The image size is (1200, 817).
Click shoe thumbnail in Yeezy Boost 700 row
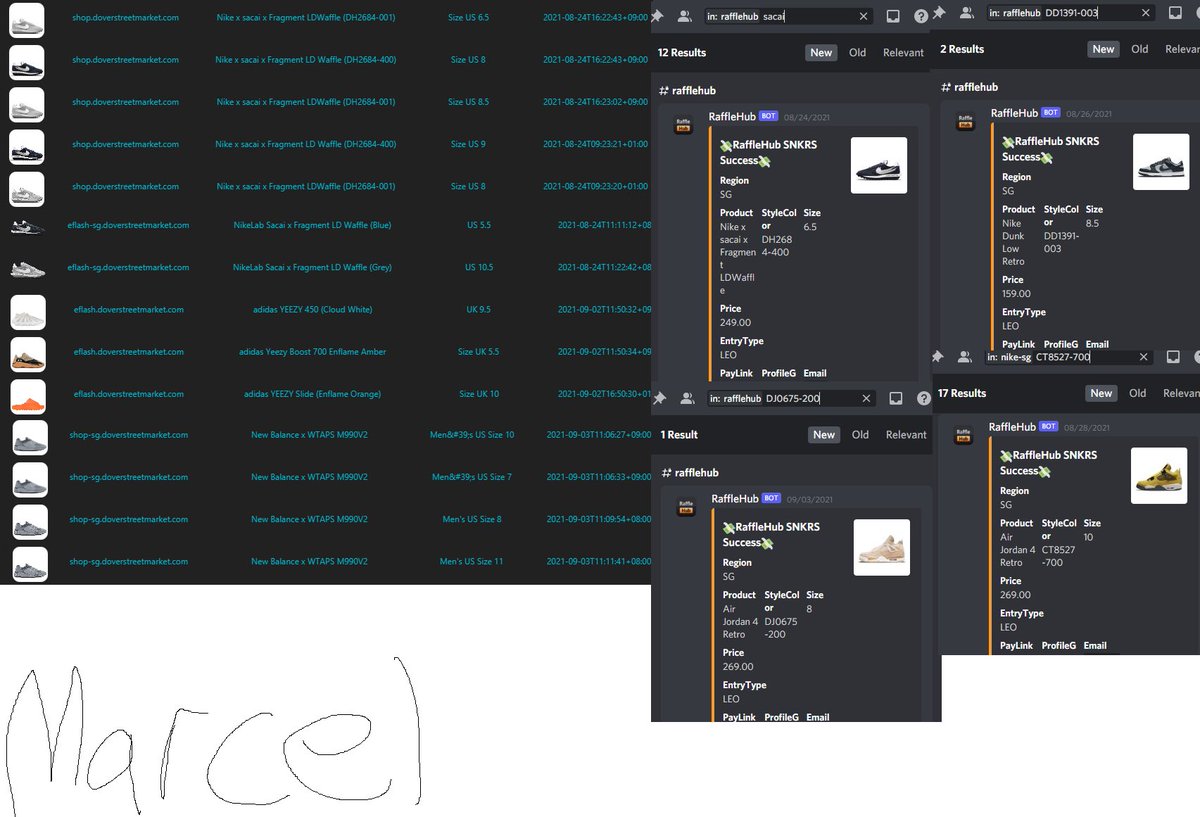click(27, 355)
